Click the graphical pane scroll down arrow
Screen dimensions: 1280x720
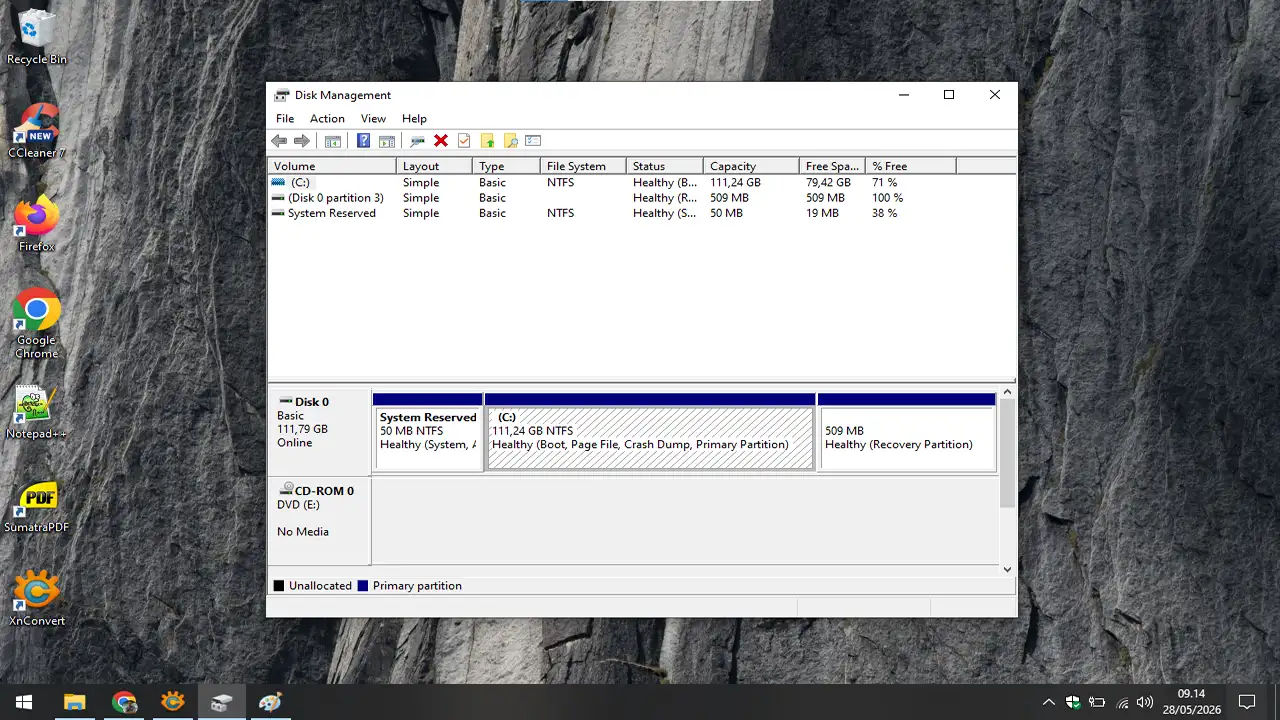click(1007, 569)
